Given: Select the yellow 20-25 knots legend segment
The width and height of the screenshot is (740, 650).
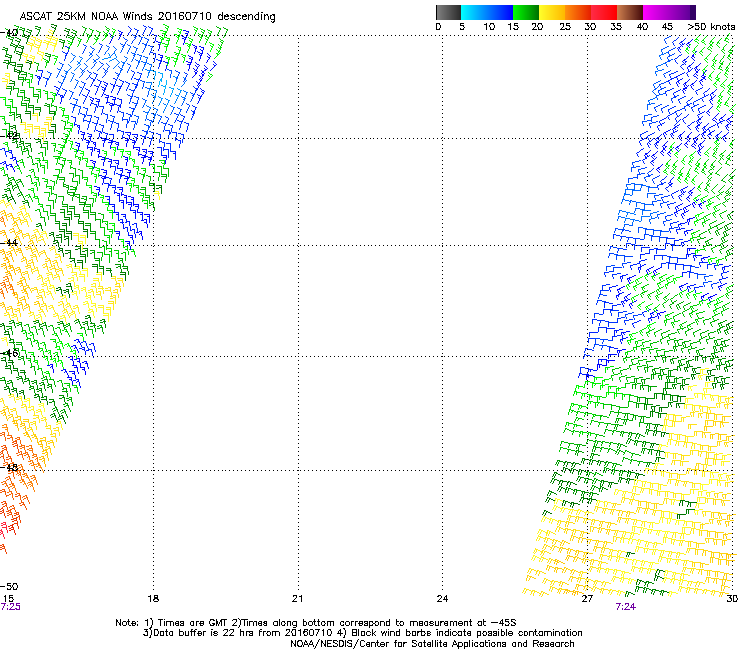Looking at the screenshot, I should click(552, 12).
